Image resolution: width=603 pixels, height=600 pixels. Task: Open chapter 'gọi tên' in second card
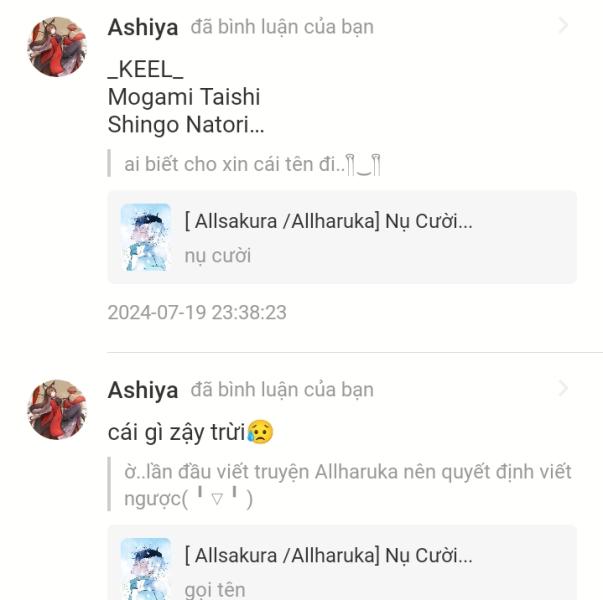point(215,590)
